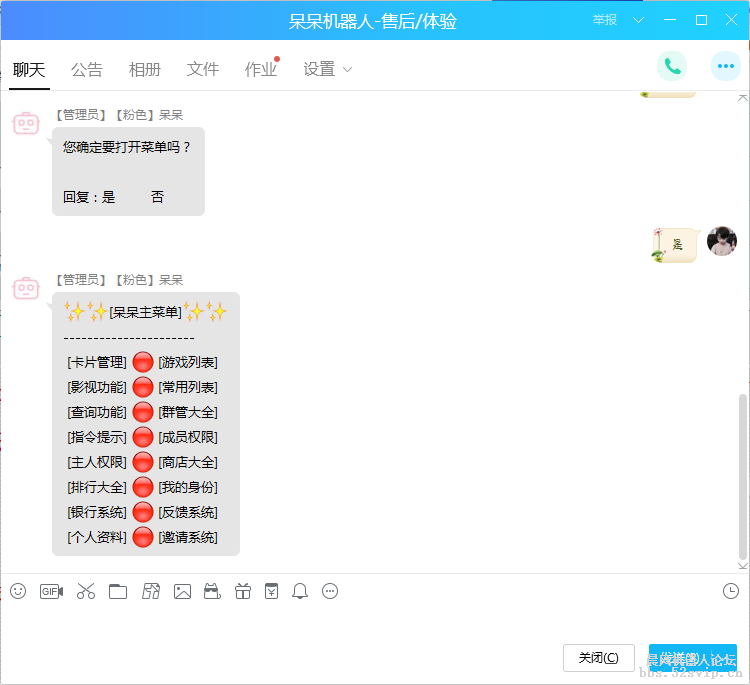Click the 举报 report link

pos(605,20)
